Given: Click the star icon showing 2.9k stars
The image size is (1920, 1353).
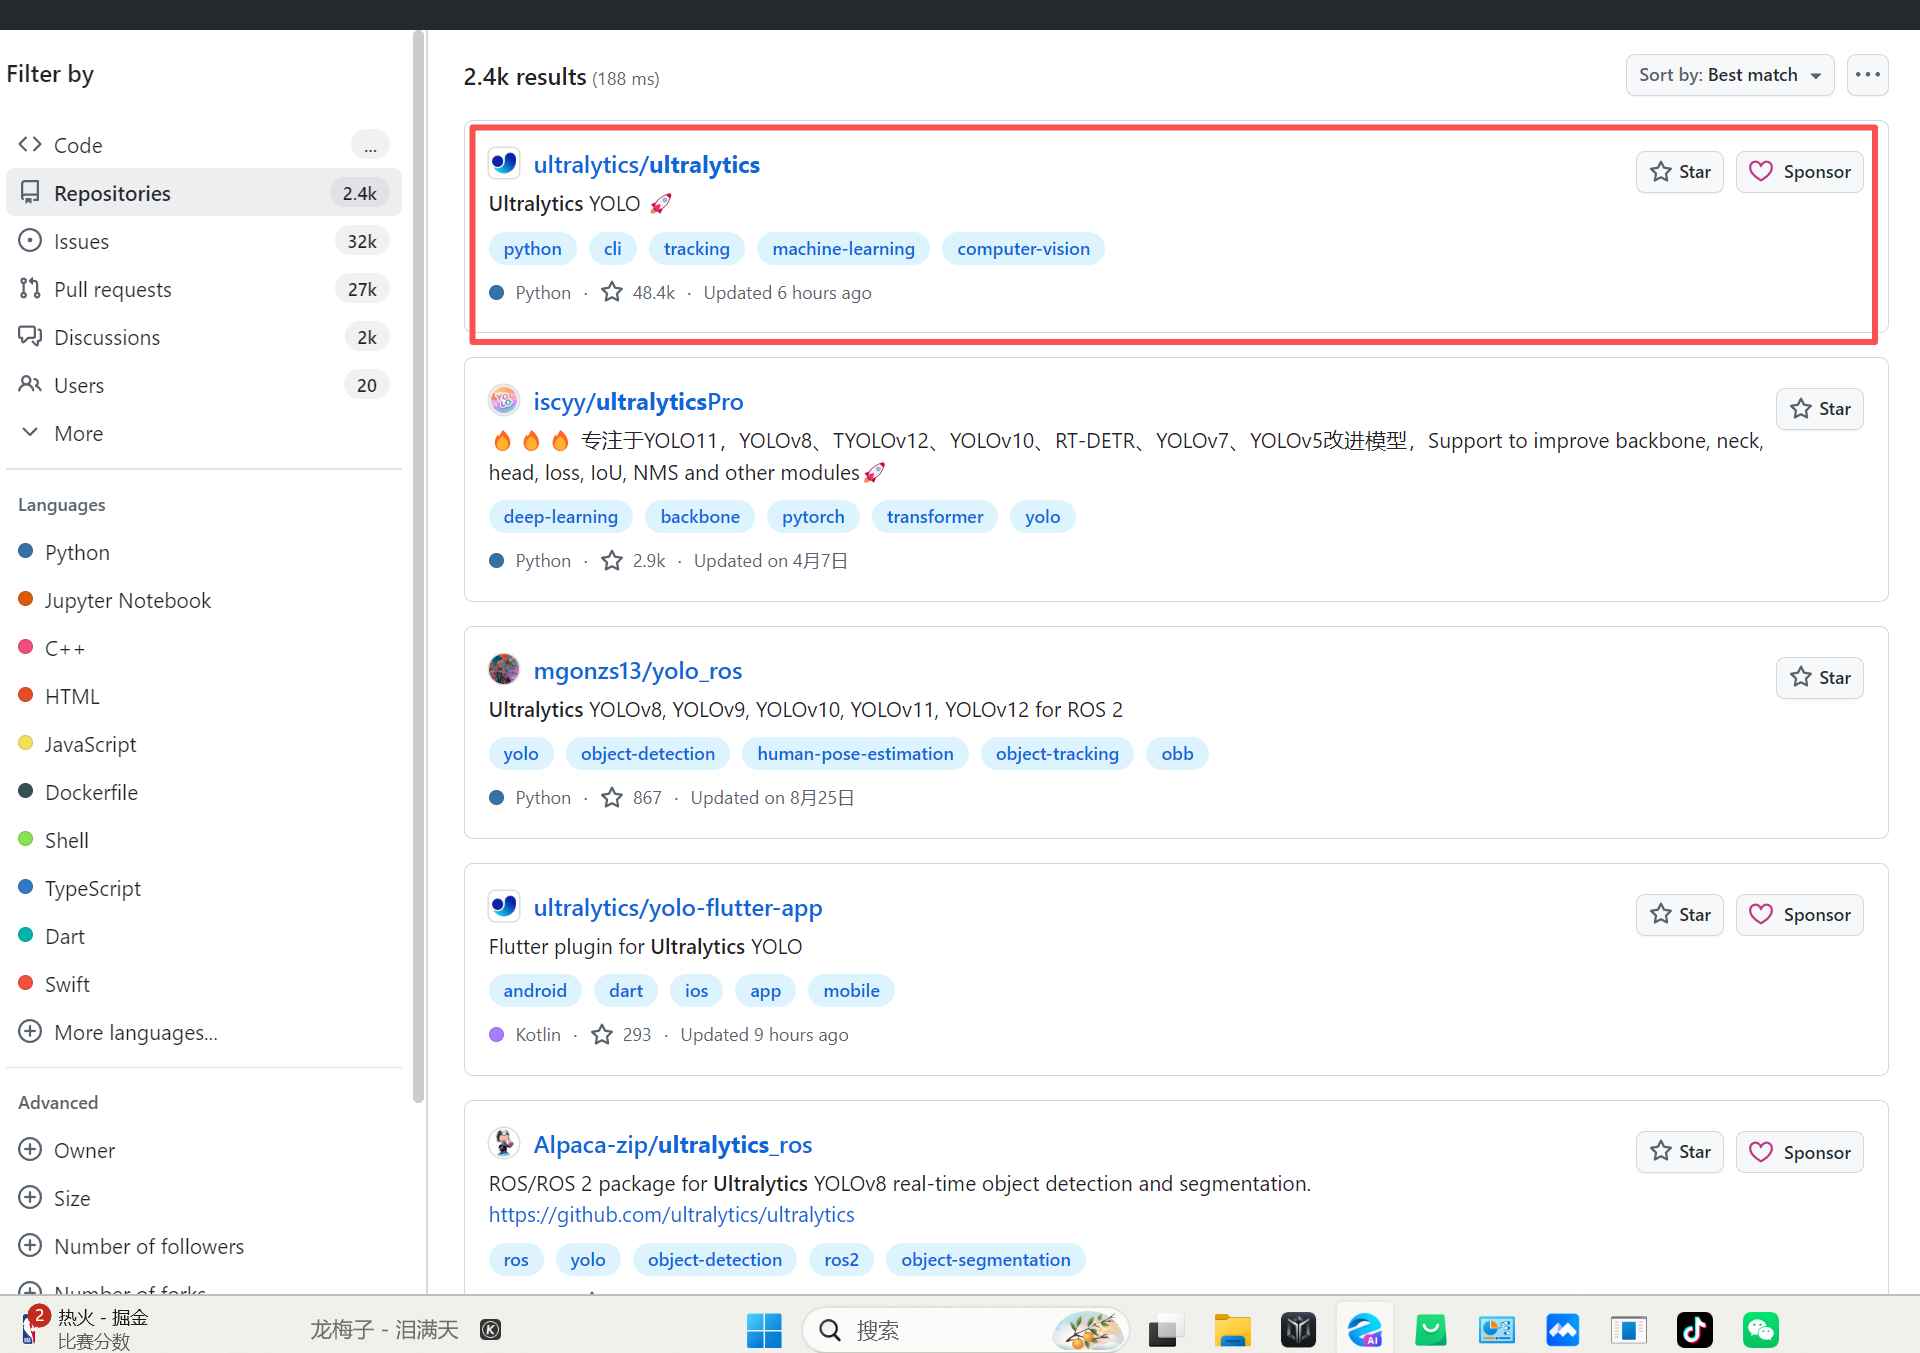Looking at the screenshot, I should coord(611,560).
